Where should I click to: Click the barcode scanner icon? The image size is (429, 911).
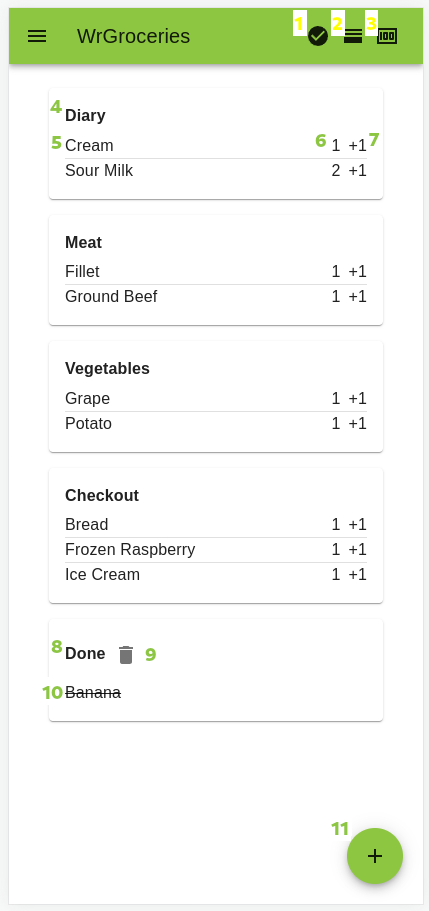tap(387, 36)
